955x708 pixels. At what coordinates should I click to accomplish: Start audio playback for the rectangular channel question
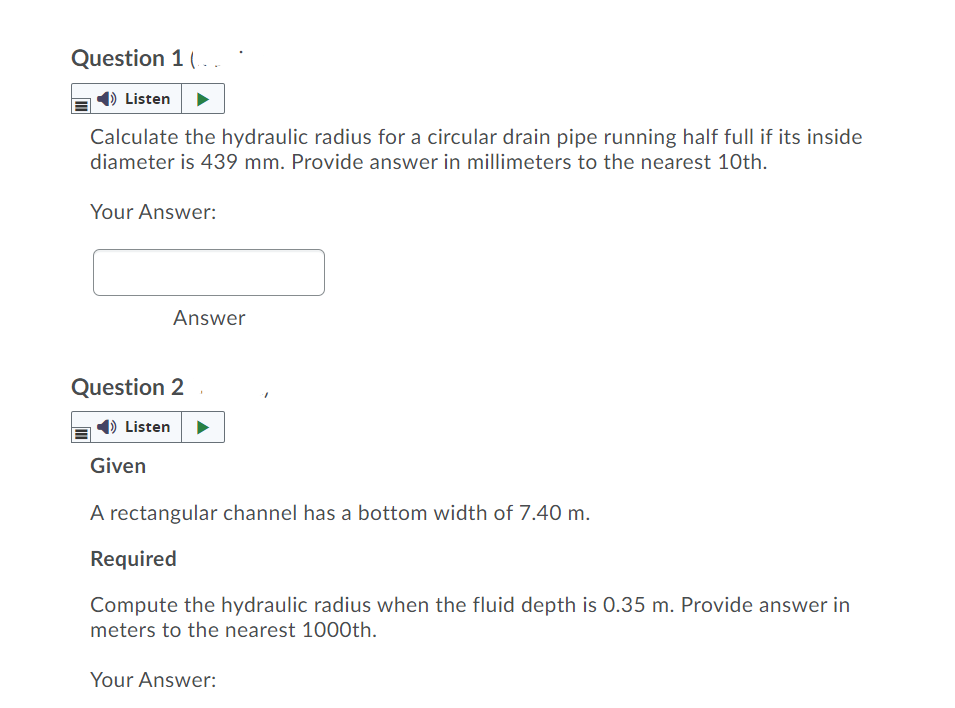point(203,427)
